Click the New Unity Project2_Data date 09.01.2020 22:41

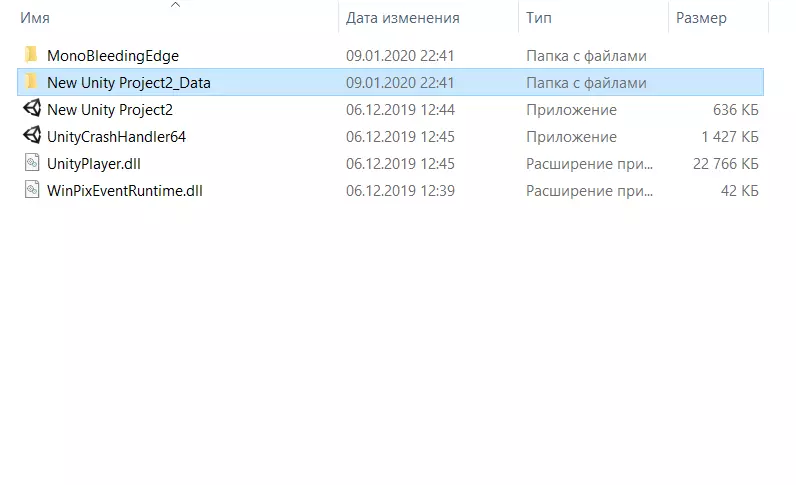[x=400, y=83]
